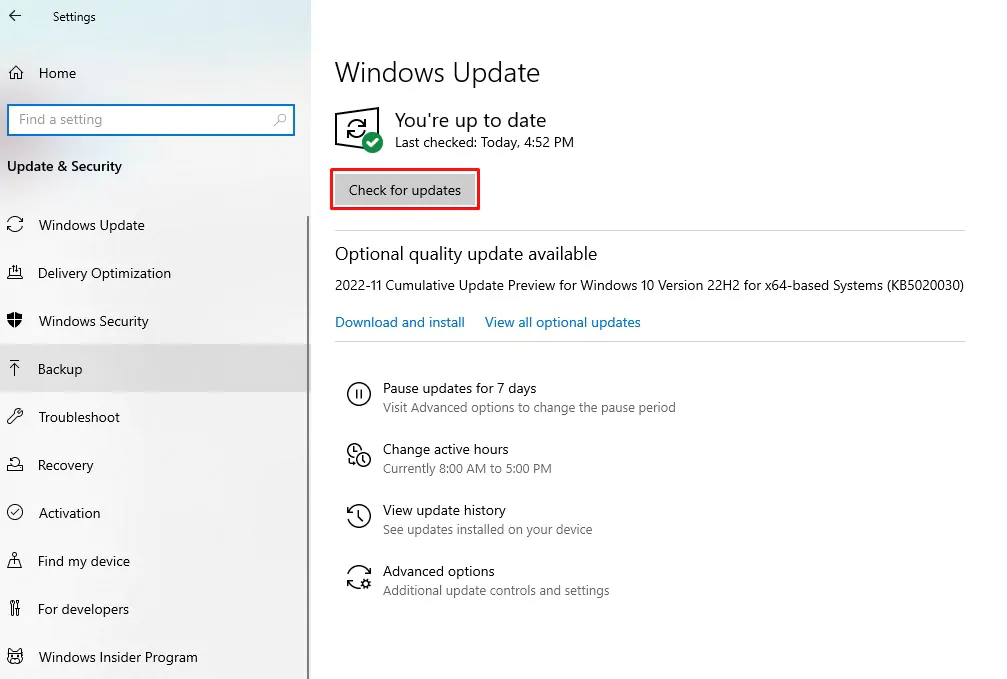Click 'Visit Advanced options to change the pause period'
Viewport: 1007px width, 679px height.
pyautogui.click(x=529, y=407)
